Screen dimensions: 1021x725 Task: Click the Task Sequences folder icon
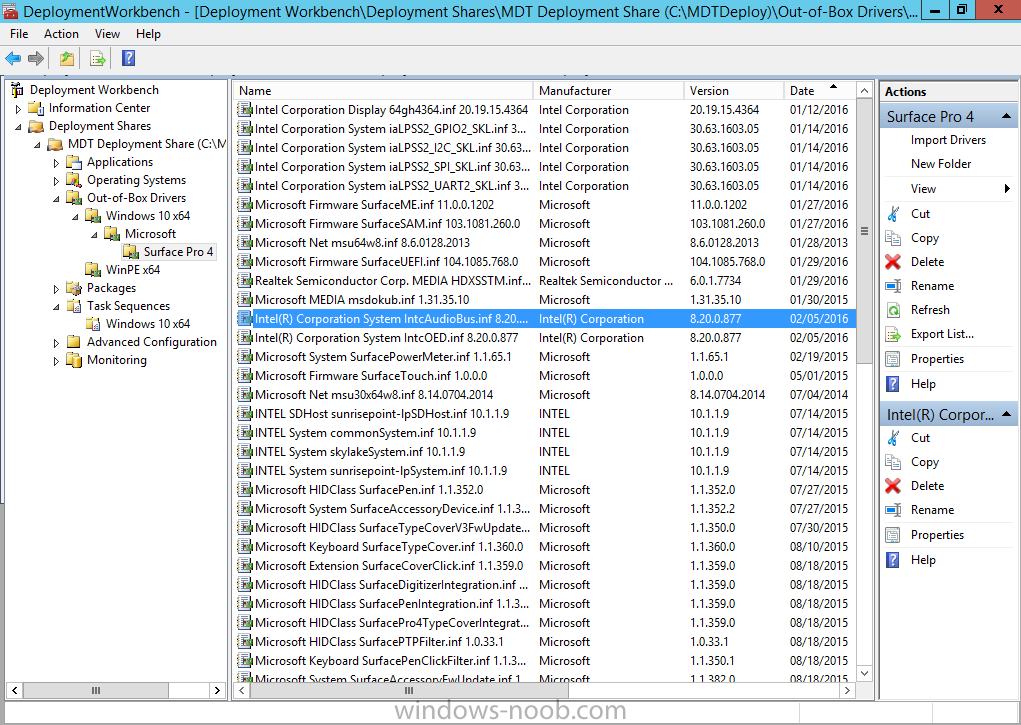click(74, 306)
